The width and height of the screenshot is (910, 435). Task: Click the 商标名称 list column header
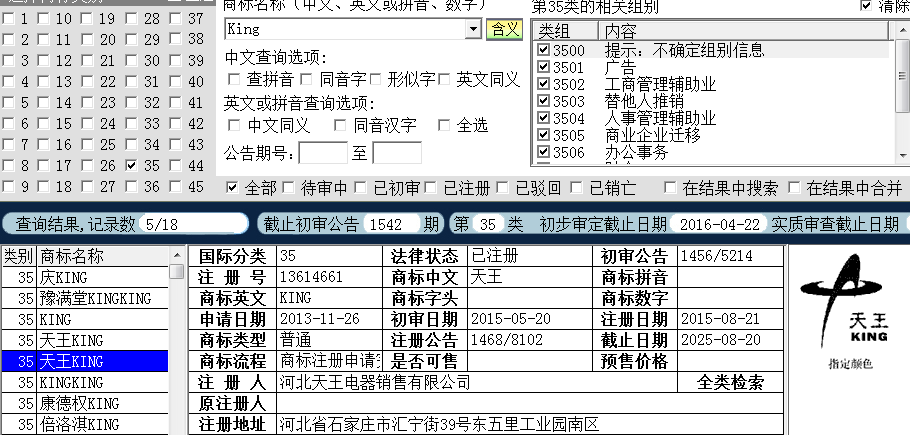coord(103,256)
